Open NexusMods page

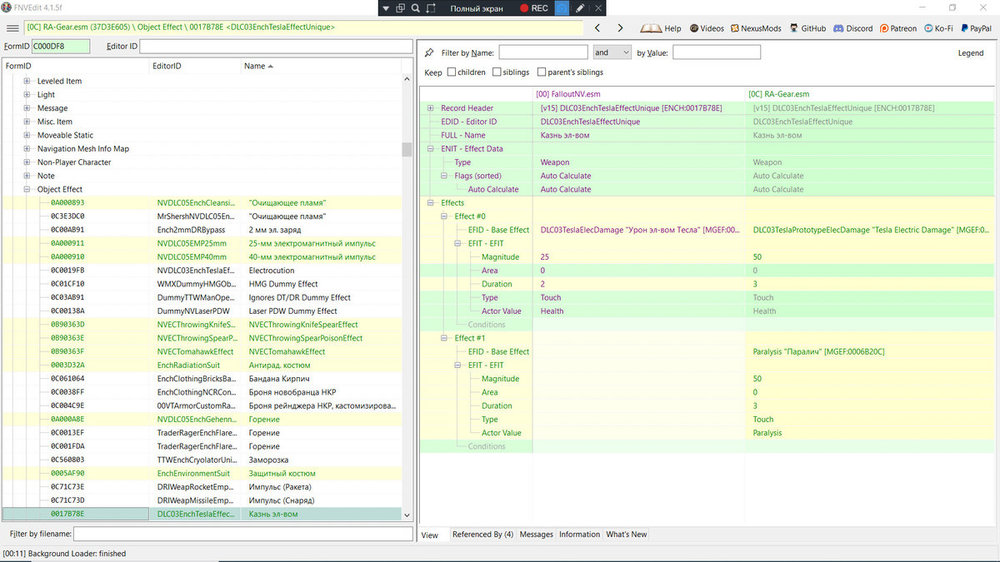point(756,28)
